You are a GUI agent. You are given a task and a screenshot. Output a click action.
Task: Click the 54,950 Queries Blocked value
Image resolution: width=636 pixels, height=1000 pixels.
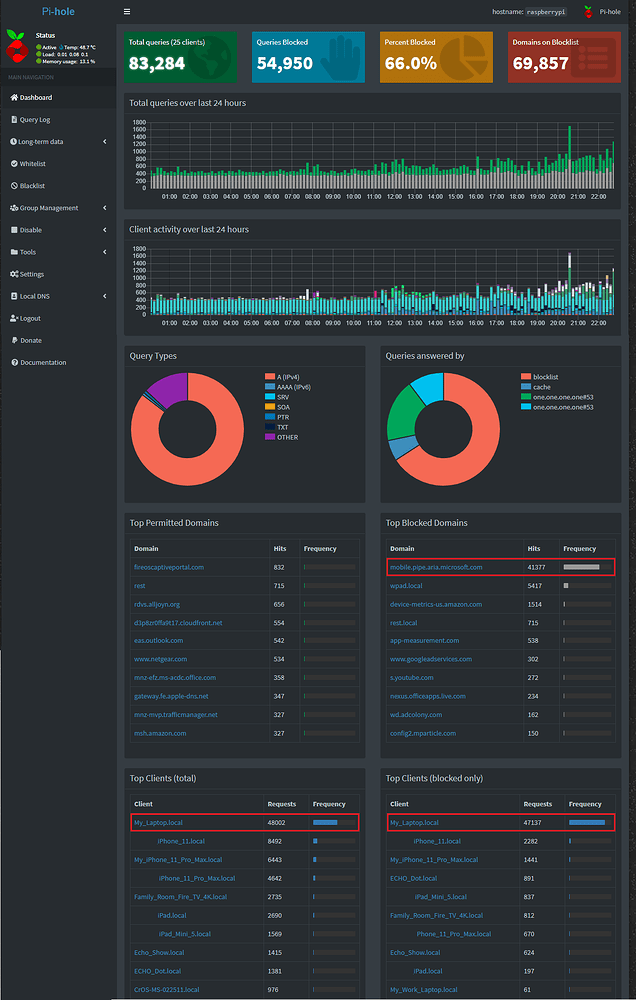click(x=285, y=62)
